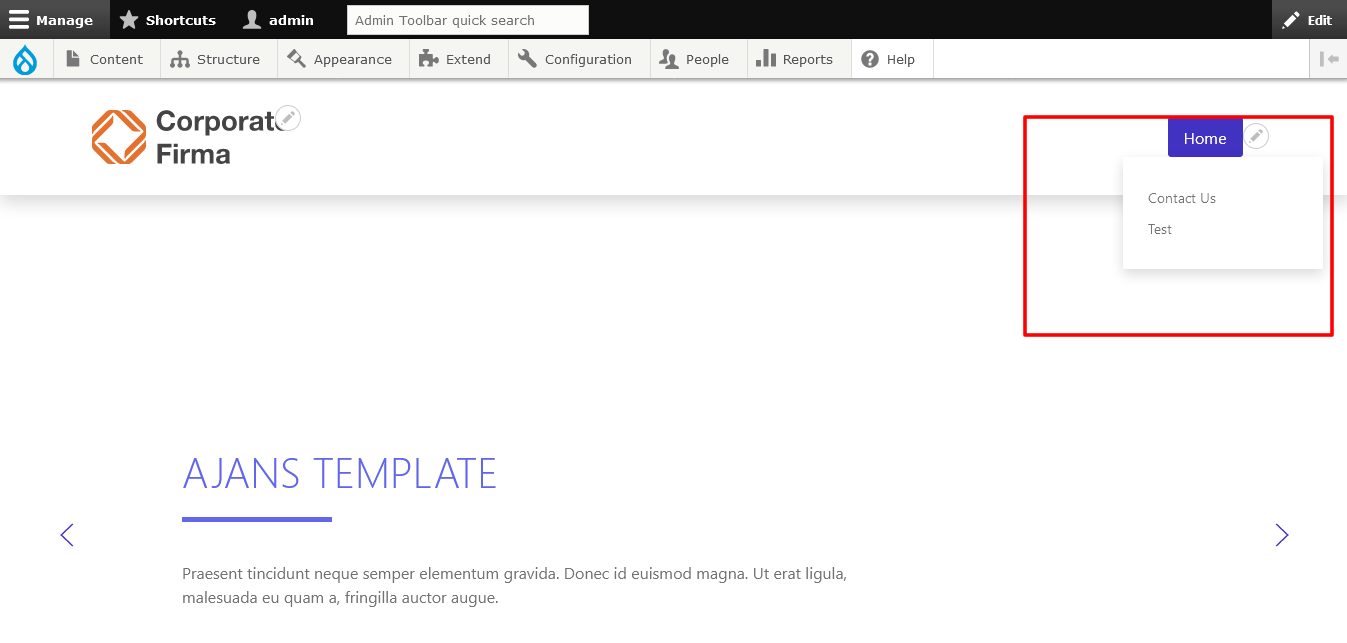Click the Drupal logo home icon
Image resolution: width=1347 pixels, height=643 pixels.
tap(25, 59)
